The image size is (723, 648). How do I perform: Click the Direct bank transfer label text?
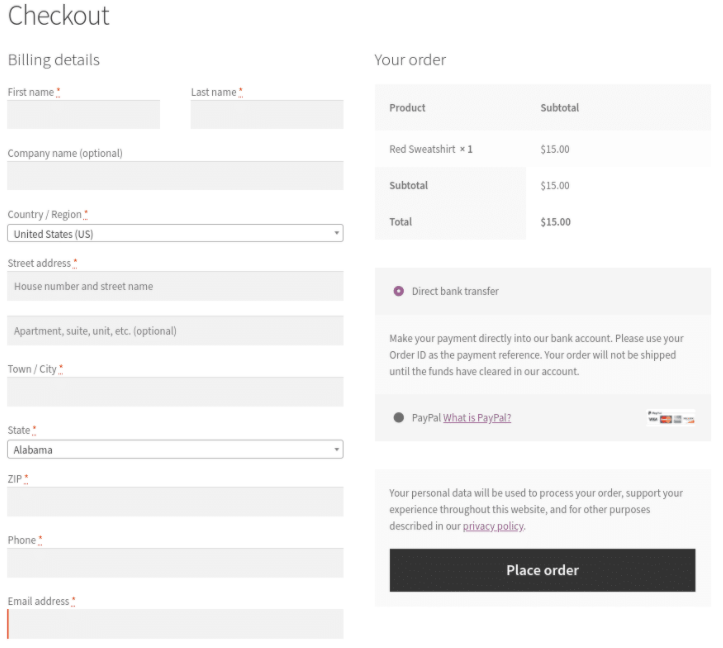pos(455,291)
